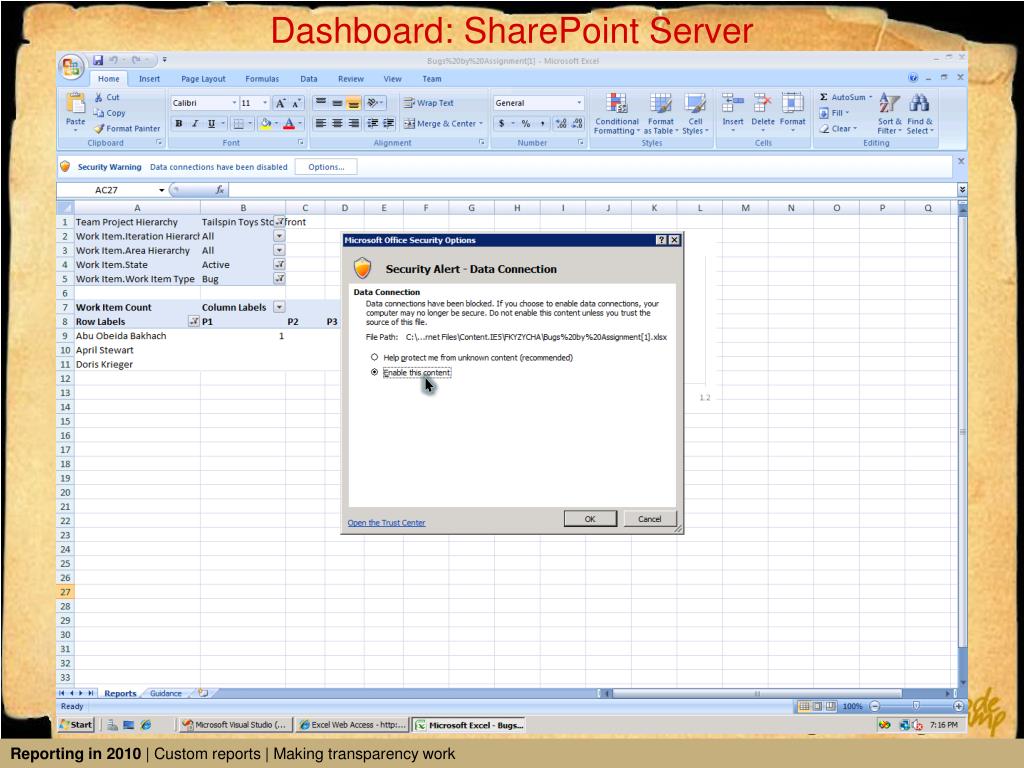This screenshot has width=1024, height=768.
Task: Expand the Merge & Center dropdown arrow
Action: 481,123
